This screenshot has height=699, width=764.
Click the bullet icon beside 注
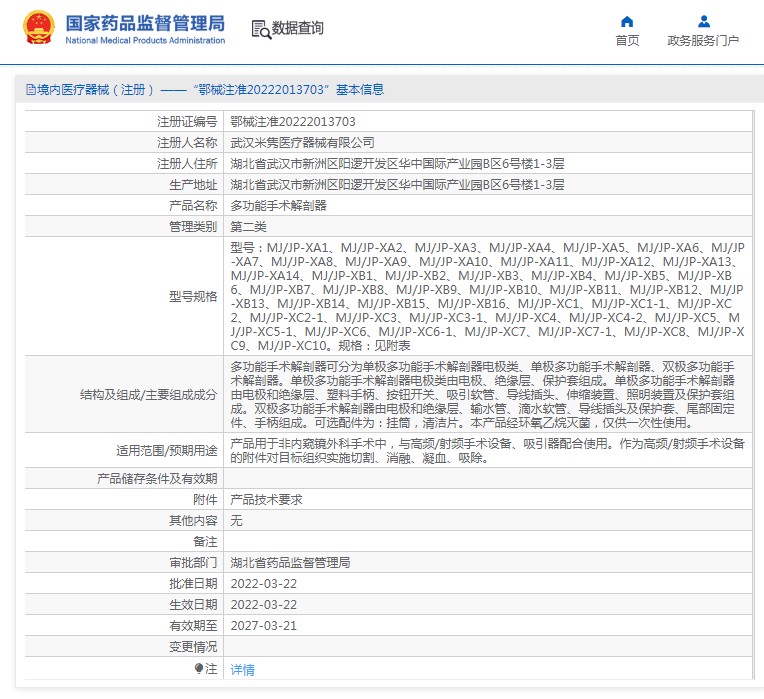pos(199,668)
